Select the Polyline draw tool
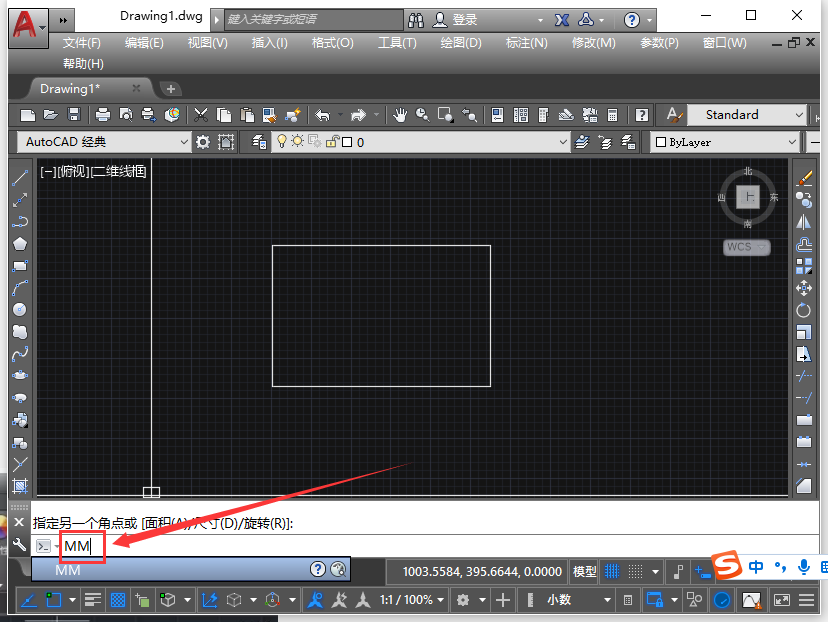Image resolution: width=828 pixels, height=622 pixels. pos(20,222)
